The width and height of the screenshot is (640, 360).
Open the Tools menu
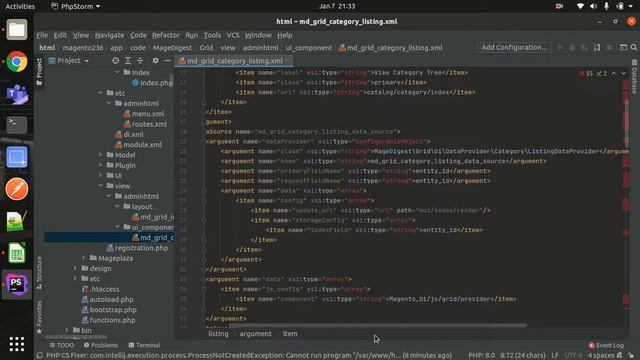tap(212, 35)
